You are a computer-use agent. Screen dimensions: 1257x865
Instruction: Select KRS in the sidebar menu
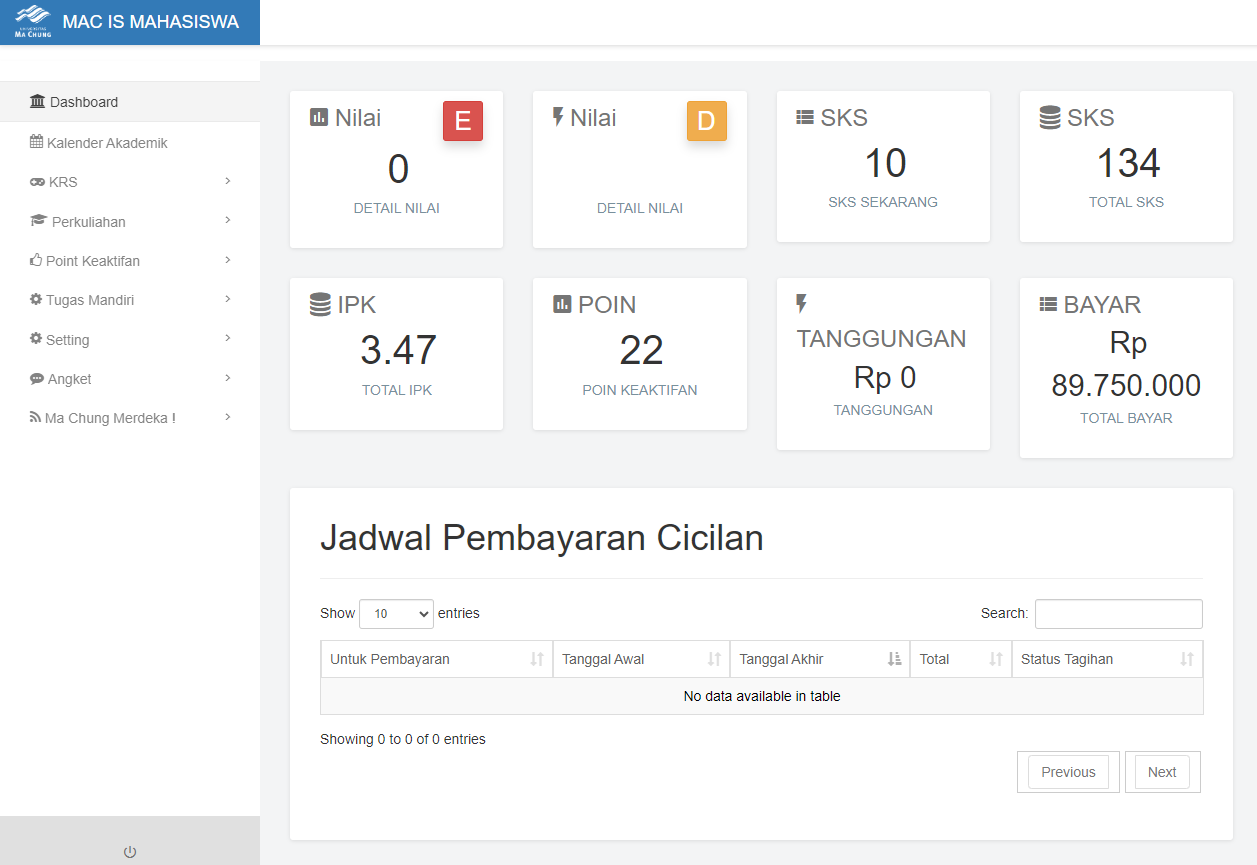(x=130, y=182)
